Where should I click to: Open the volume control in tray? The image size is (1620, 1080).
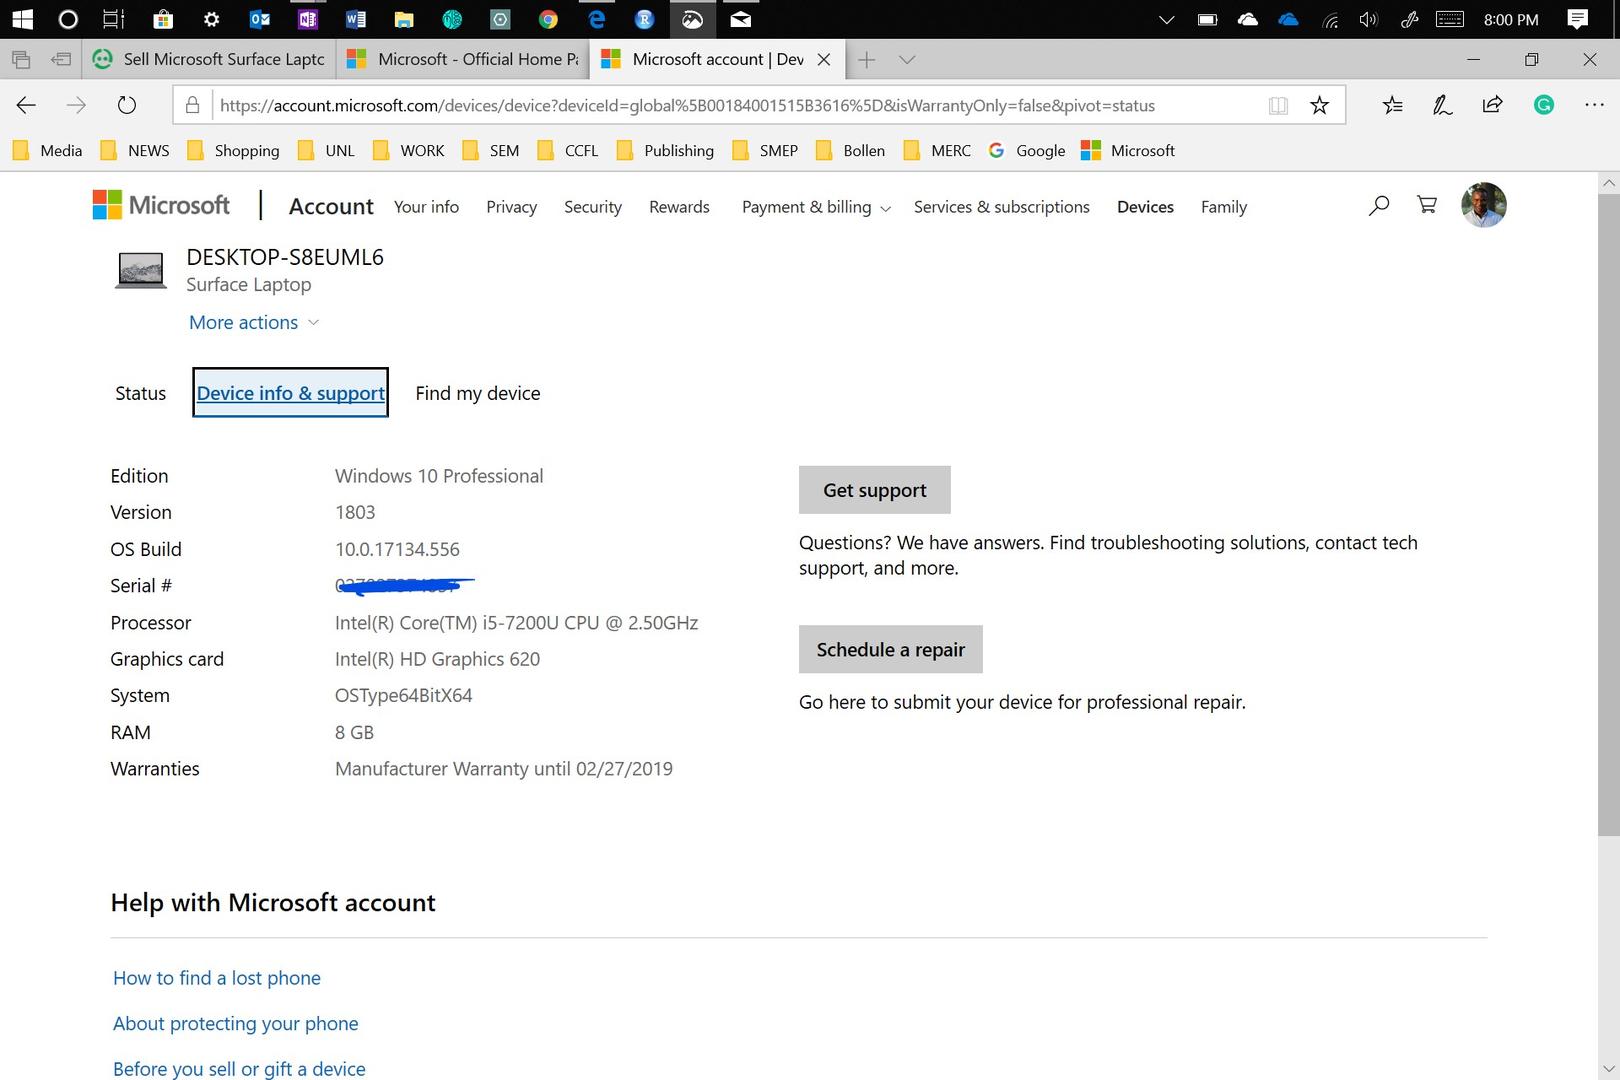[1369, 19]
